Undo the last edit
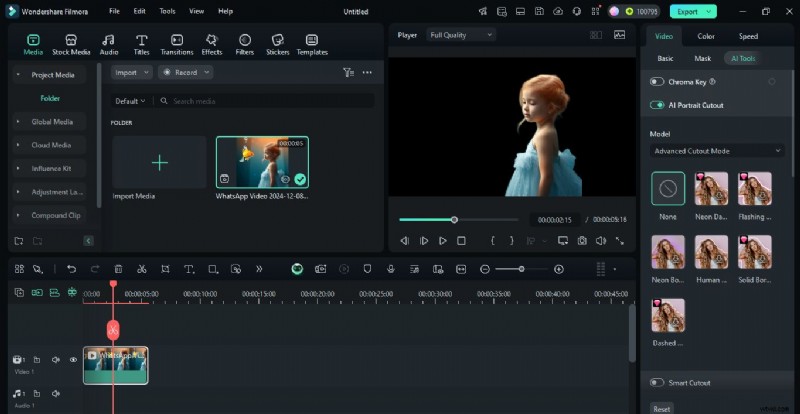 71,269
